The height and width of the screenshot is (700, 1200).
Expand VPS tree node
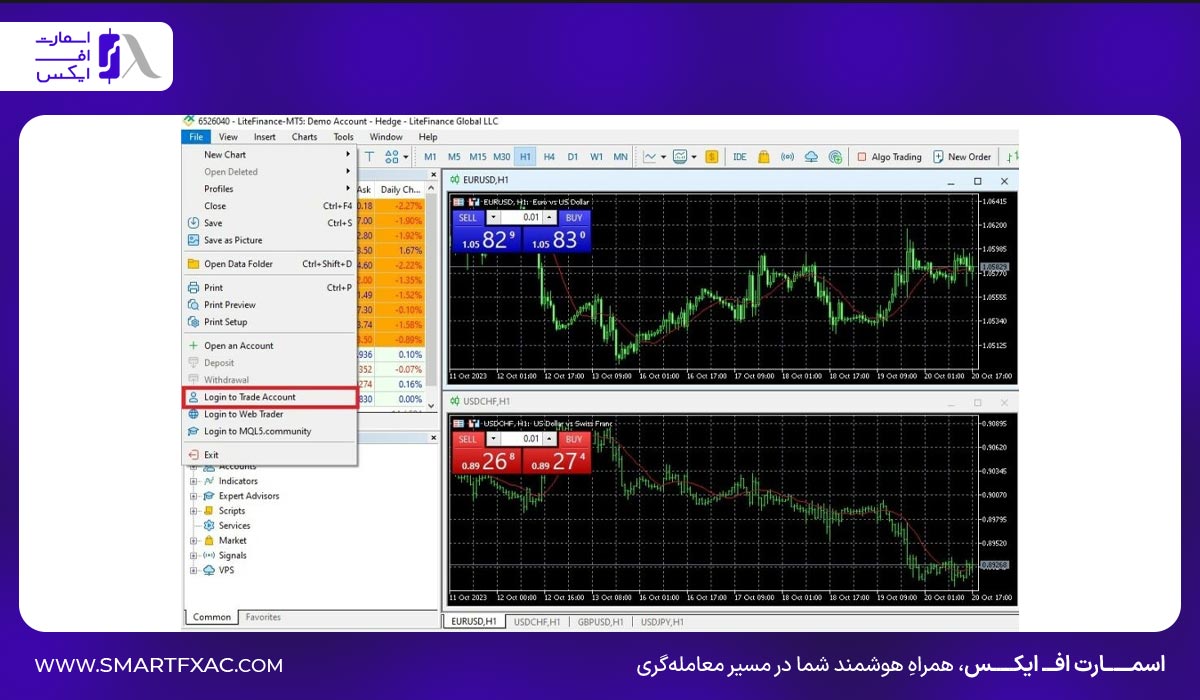click(193, 571)
